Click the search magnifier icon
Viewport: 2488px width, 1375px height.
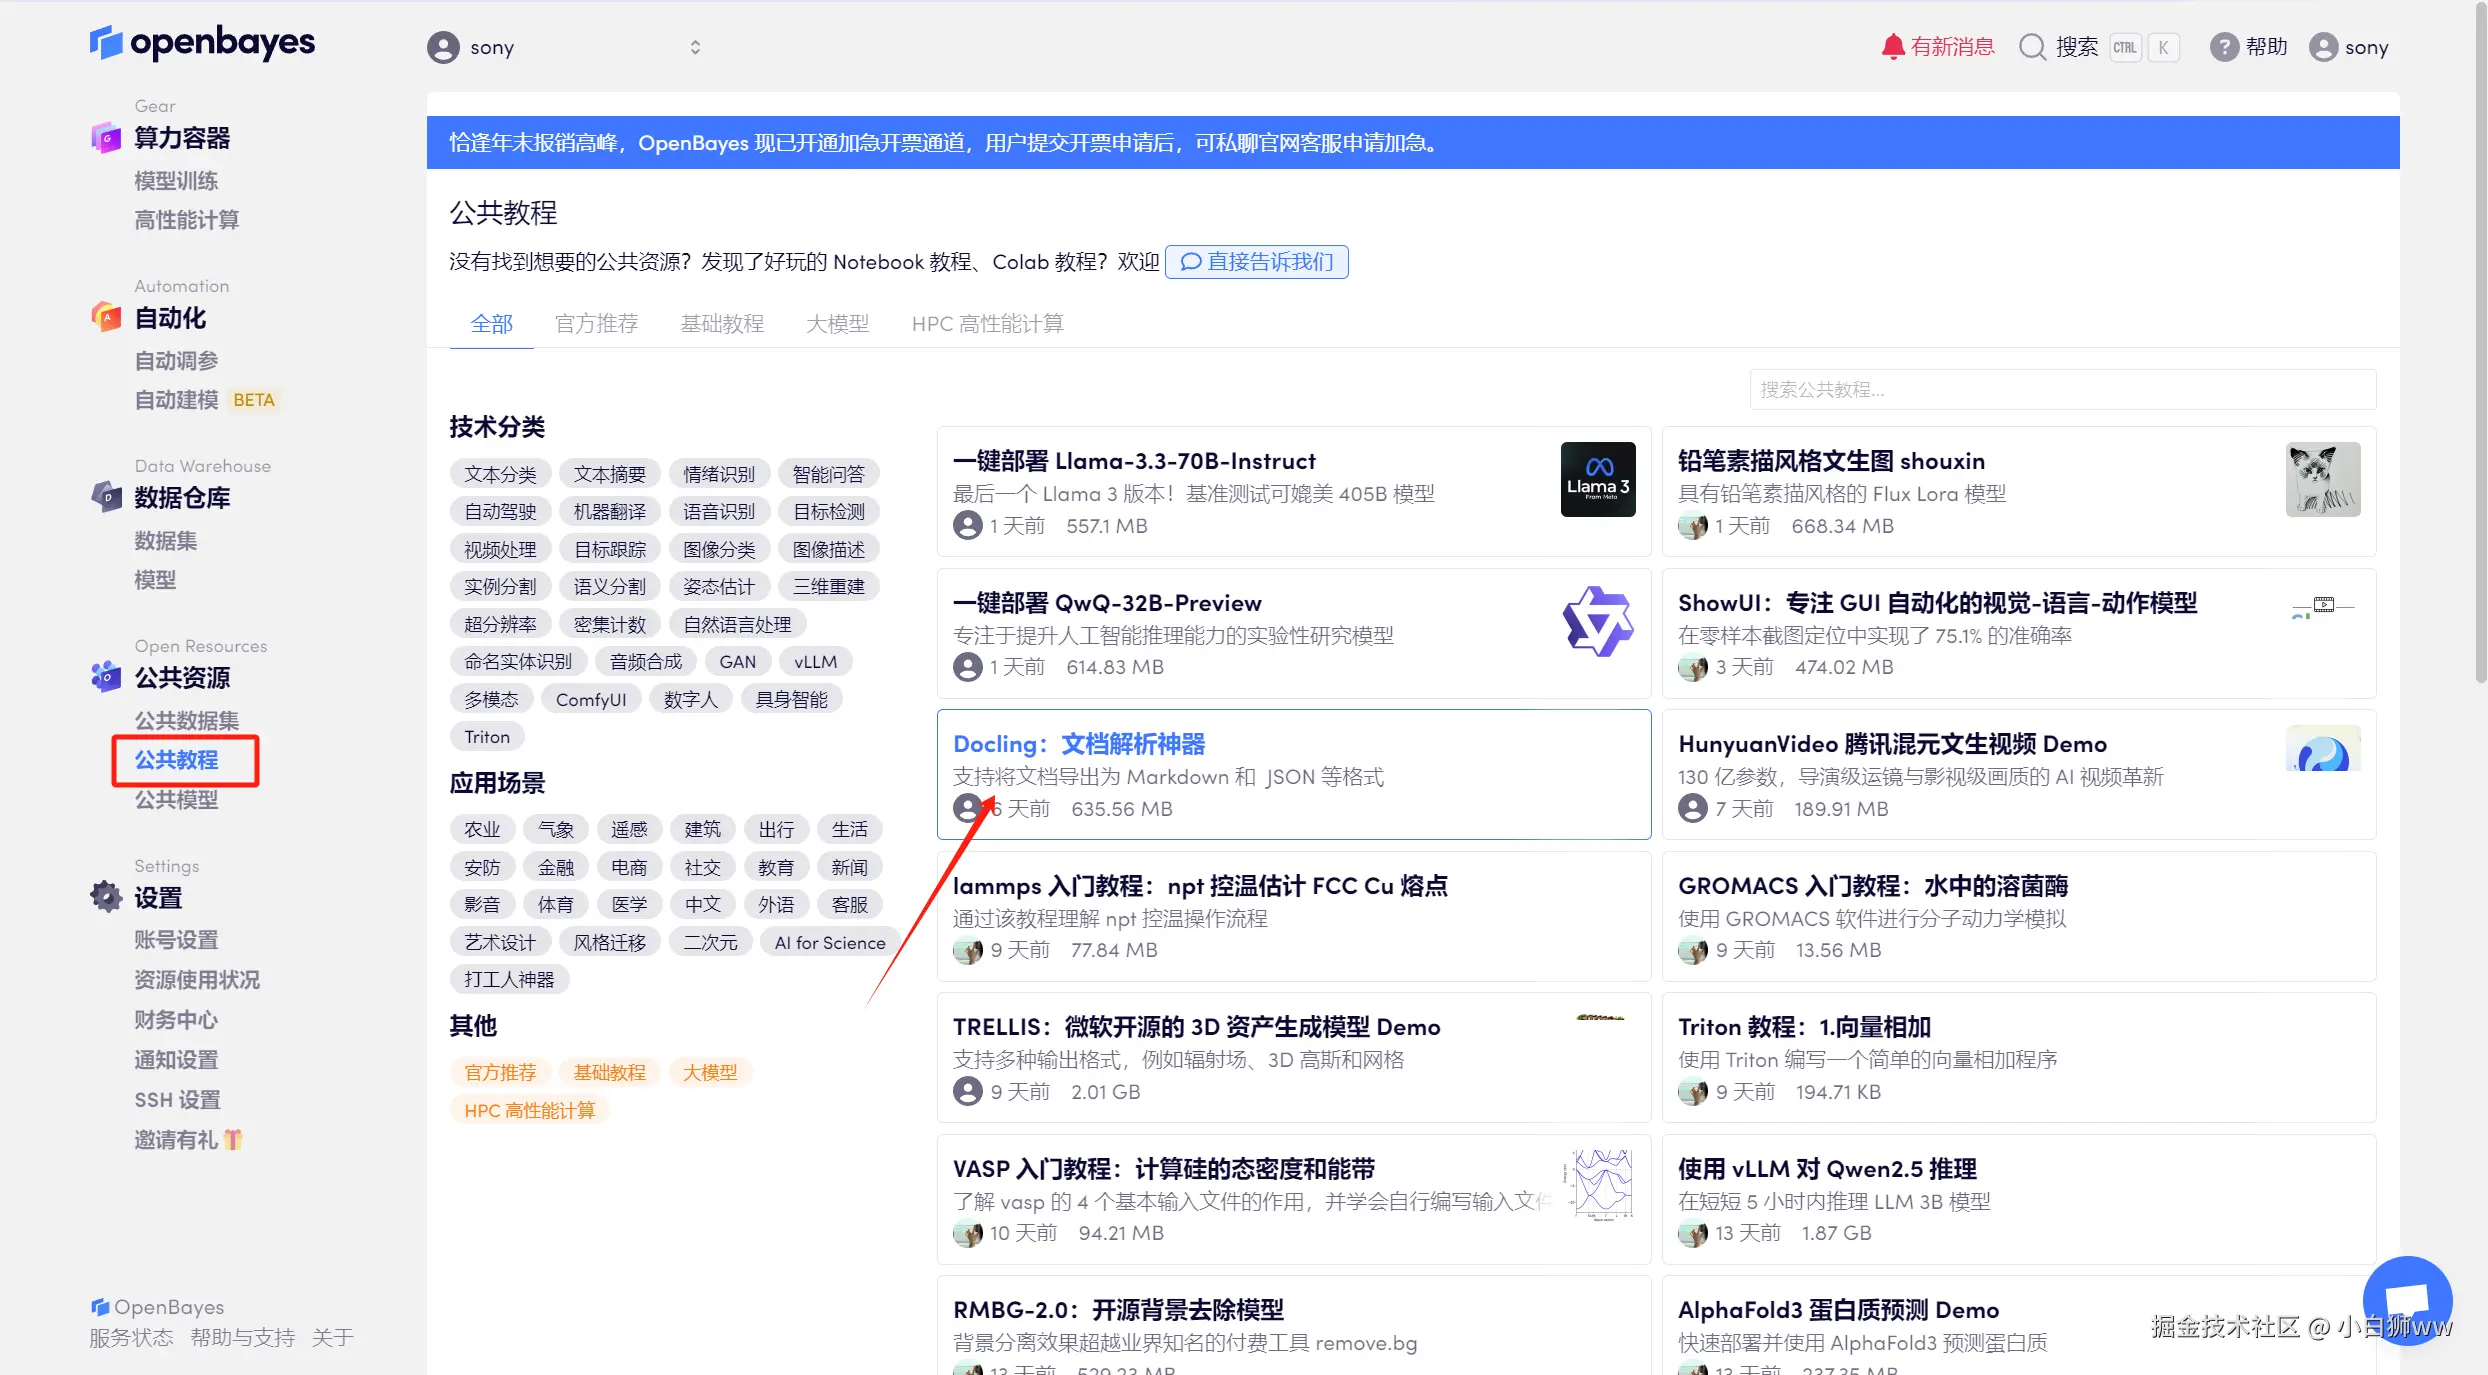(2032, 47)
